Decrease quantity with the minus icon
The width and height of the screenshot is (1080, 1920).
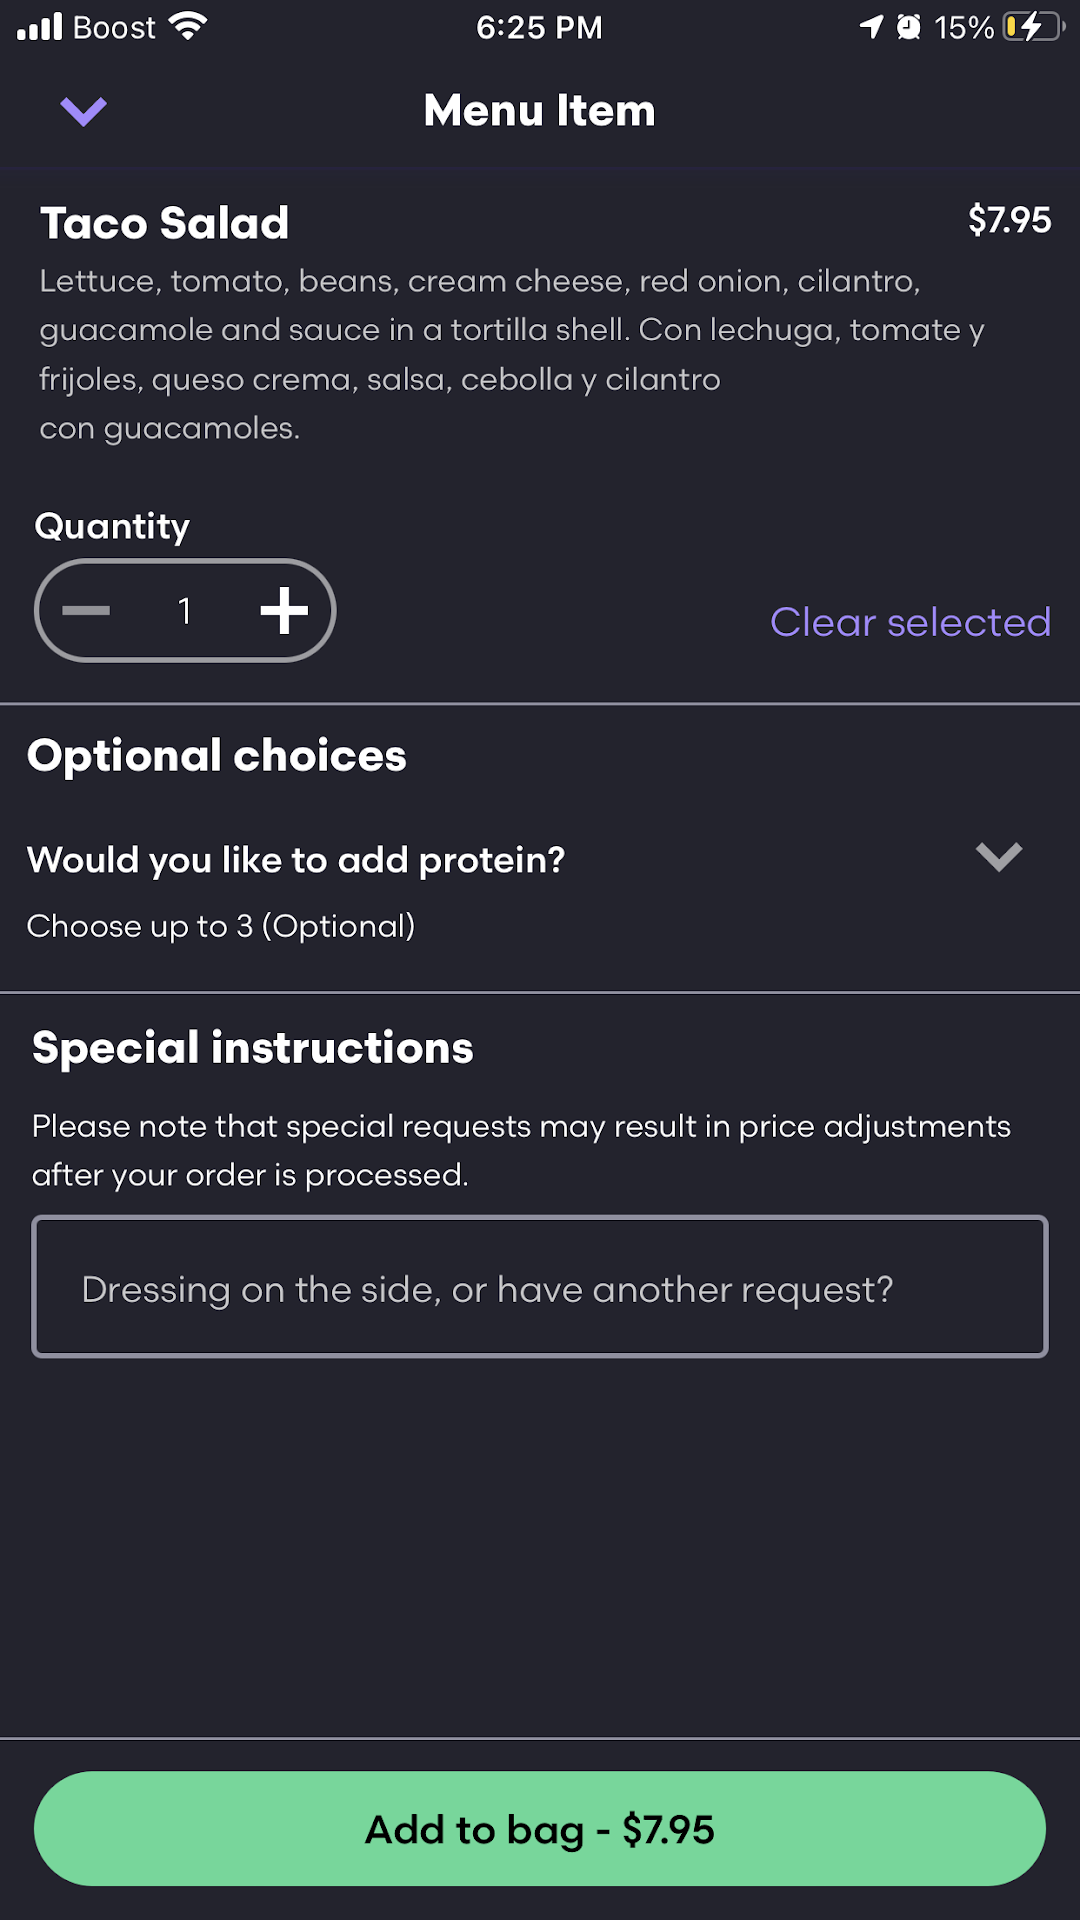pyautogui.click(x=86, y=611)
